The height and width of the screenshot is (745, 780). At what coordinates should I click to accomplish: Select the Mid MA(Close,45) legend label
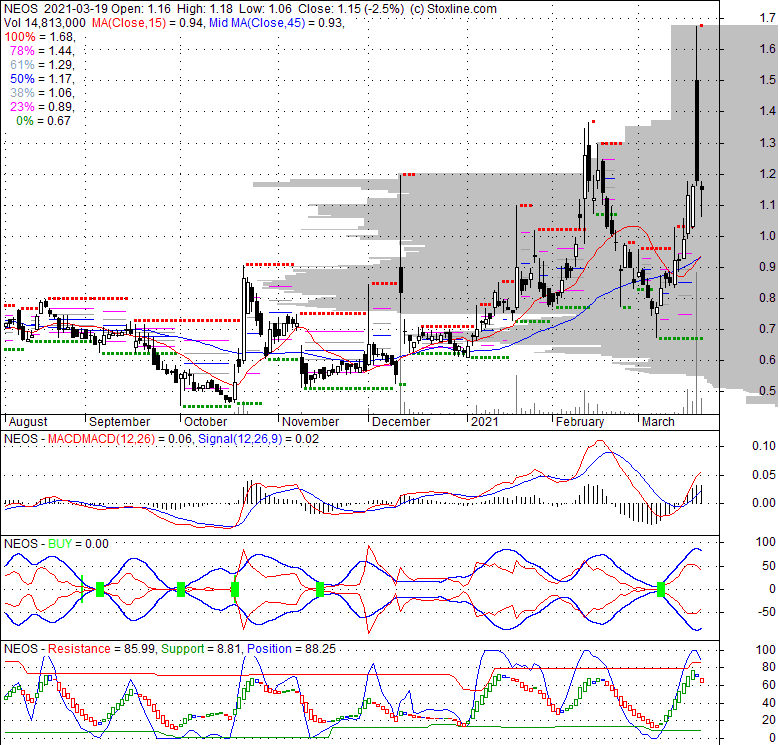point(276,22)
